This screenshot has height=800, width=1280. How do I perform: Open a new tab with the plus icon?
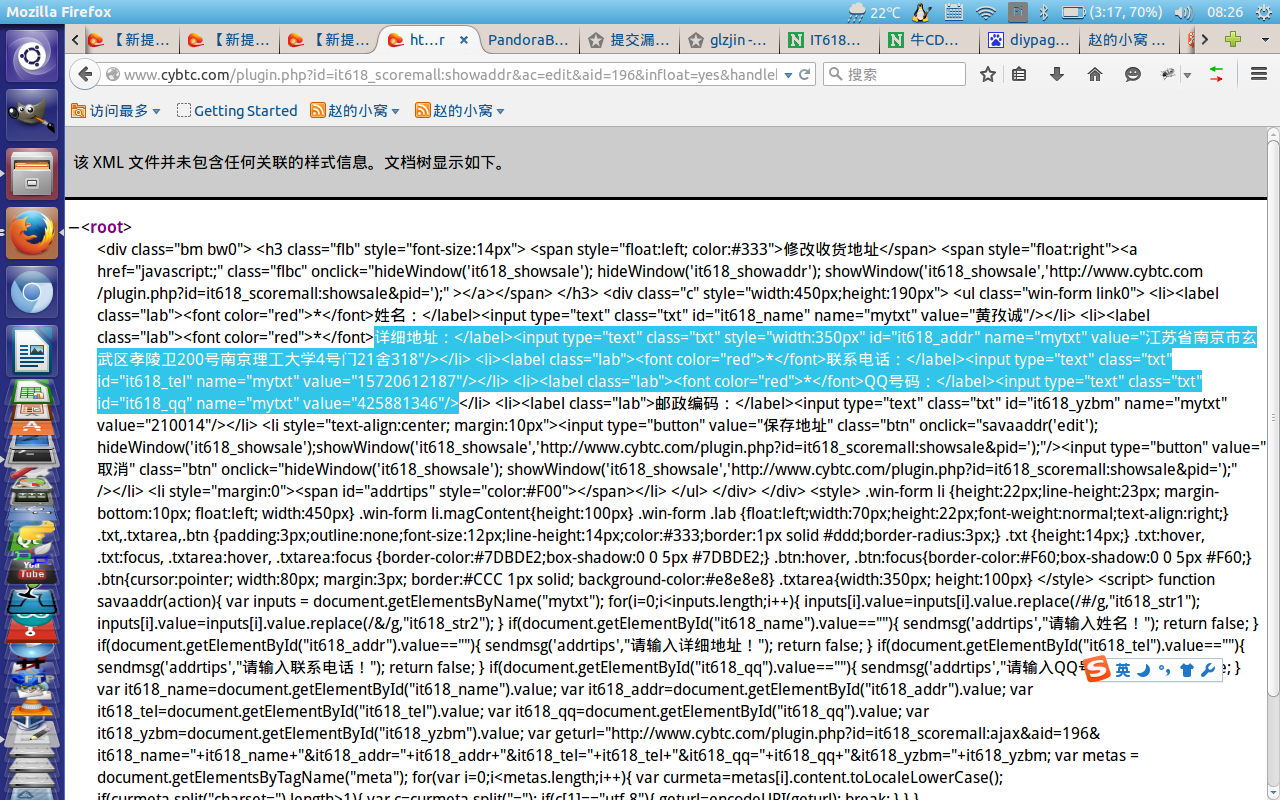(x=1233, y=40)
